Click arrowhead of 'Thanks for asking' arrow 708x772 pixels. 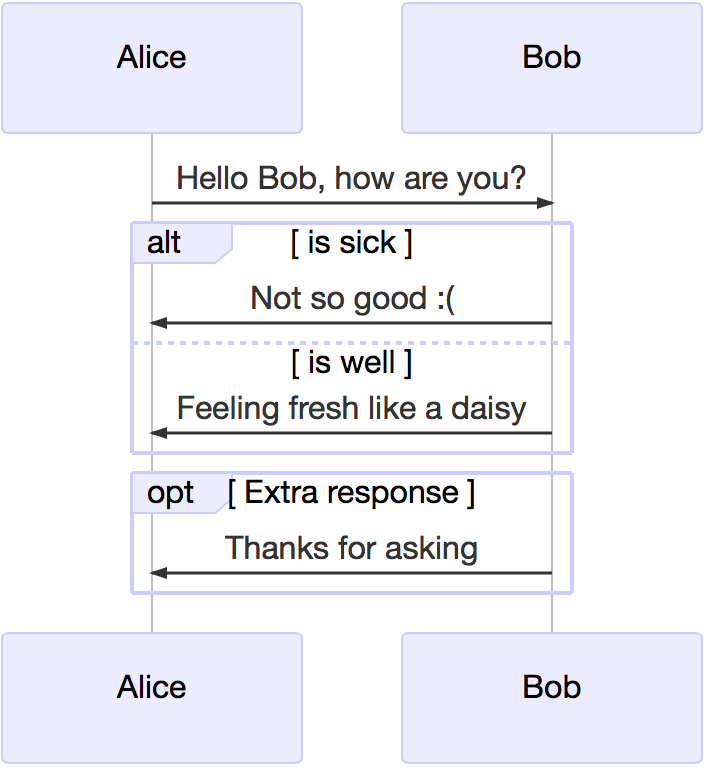(x=159, y=573)
